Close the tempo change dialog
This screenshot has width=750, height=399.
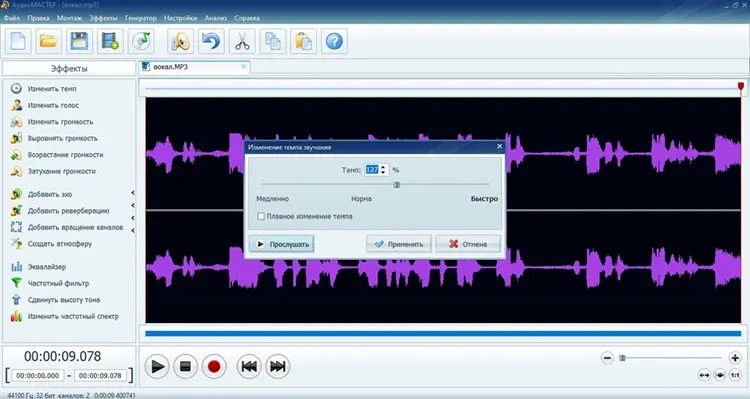point(499,146)
